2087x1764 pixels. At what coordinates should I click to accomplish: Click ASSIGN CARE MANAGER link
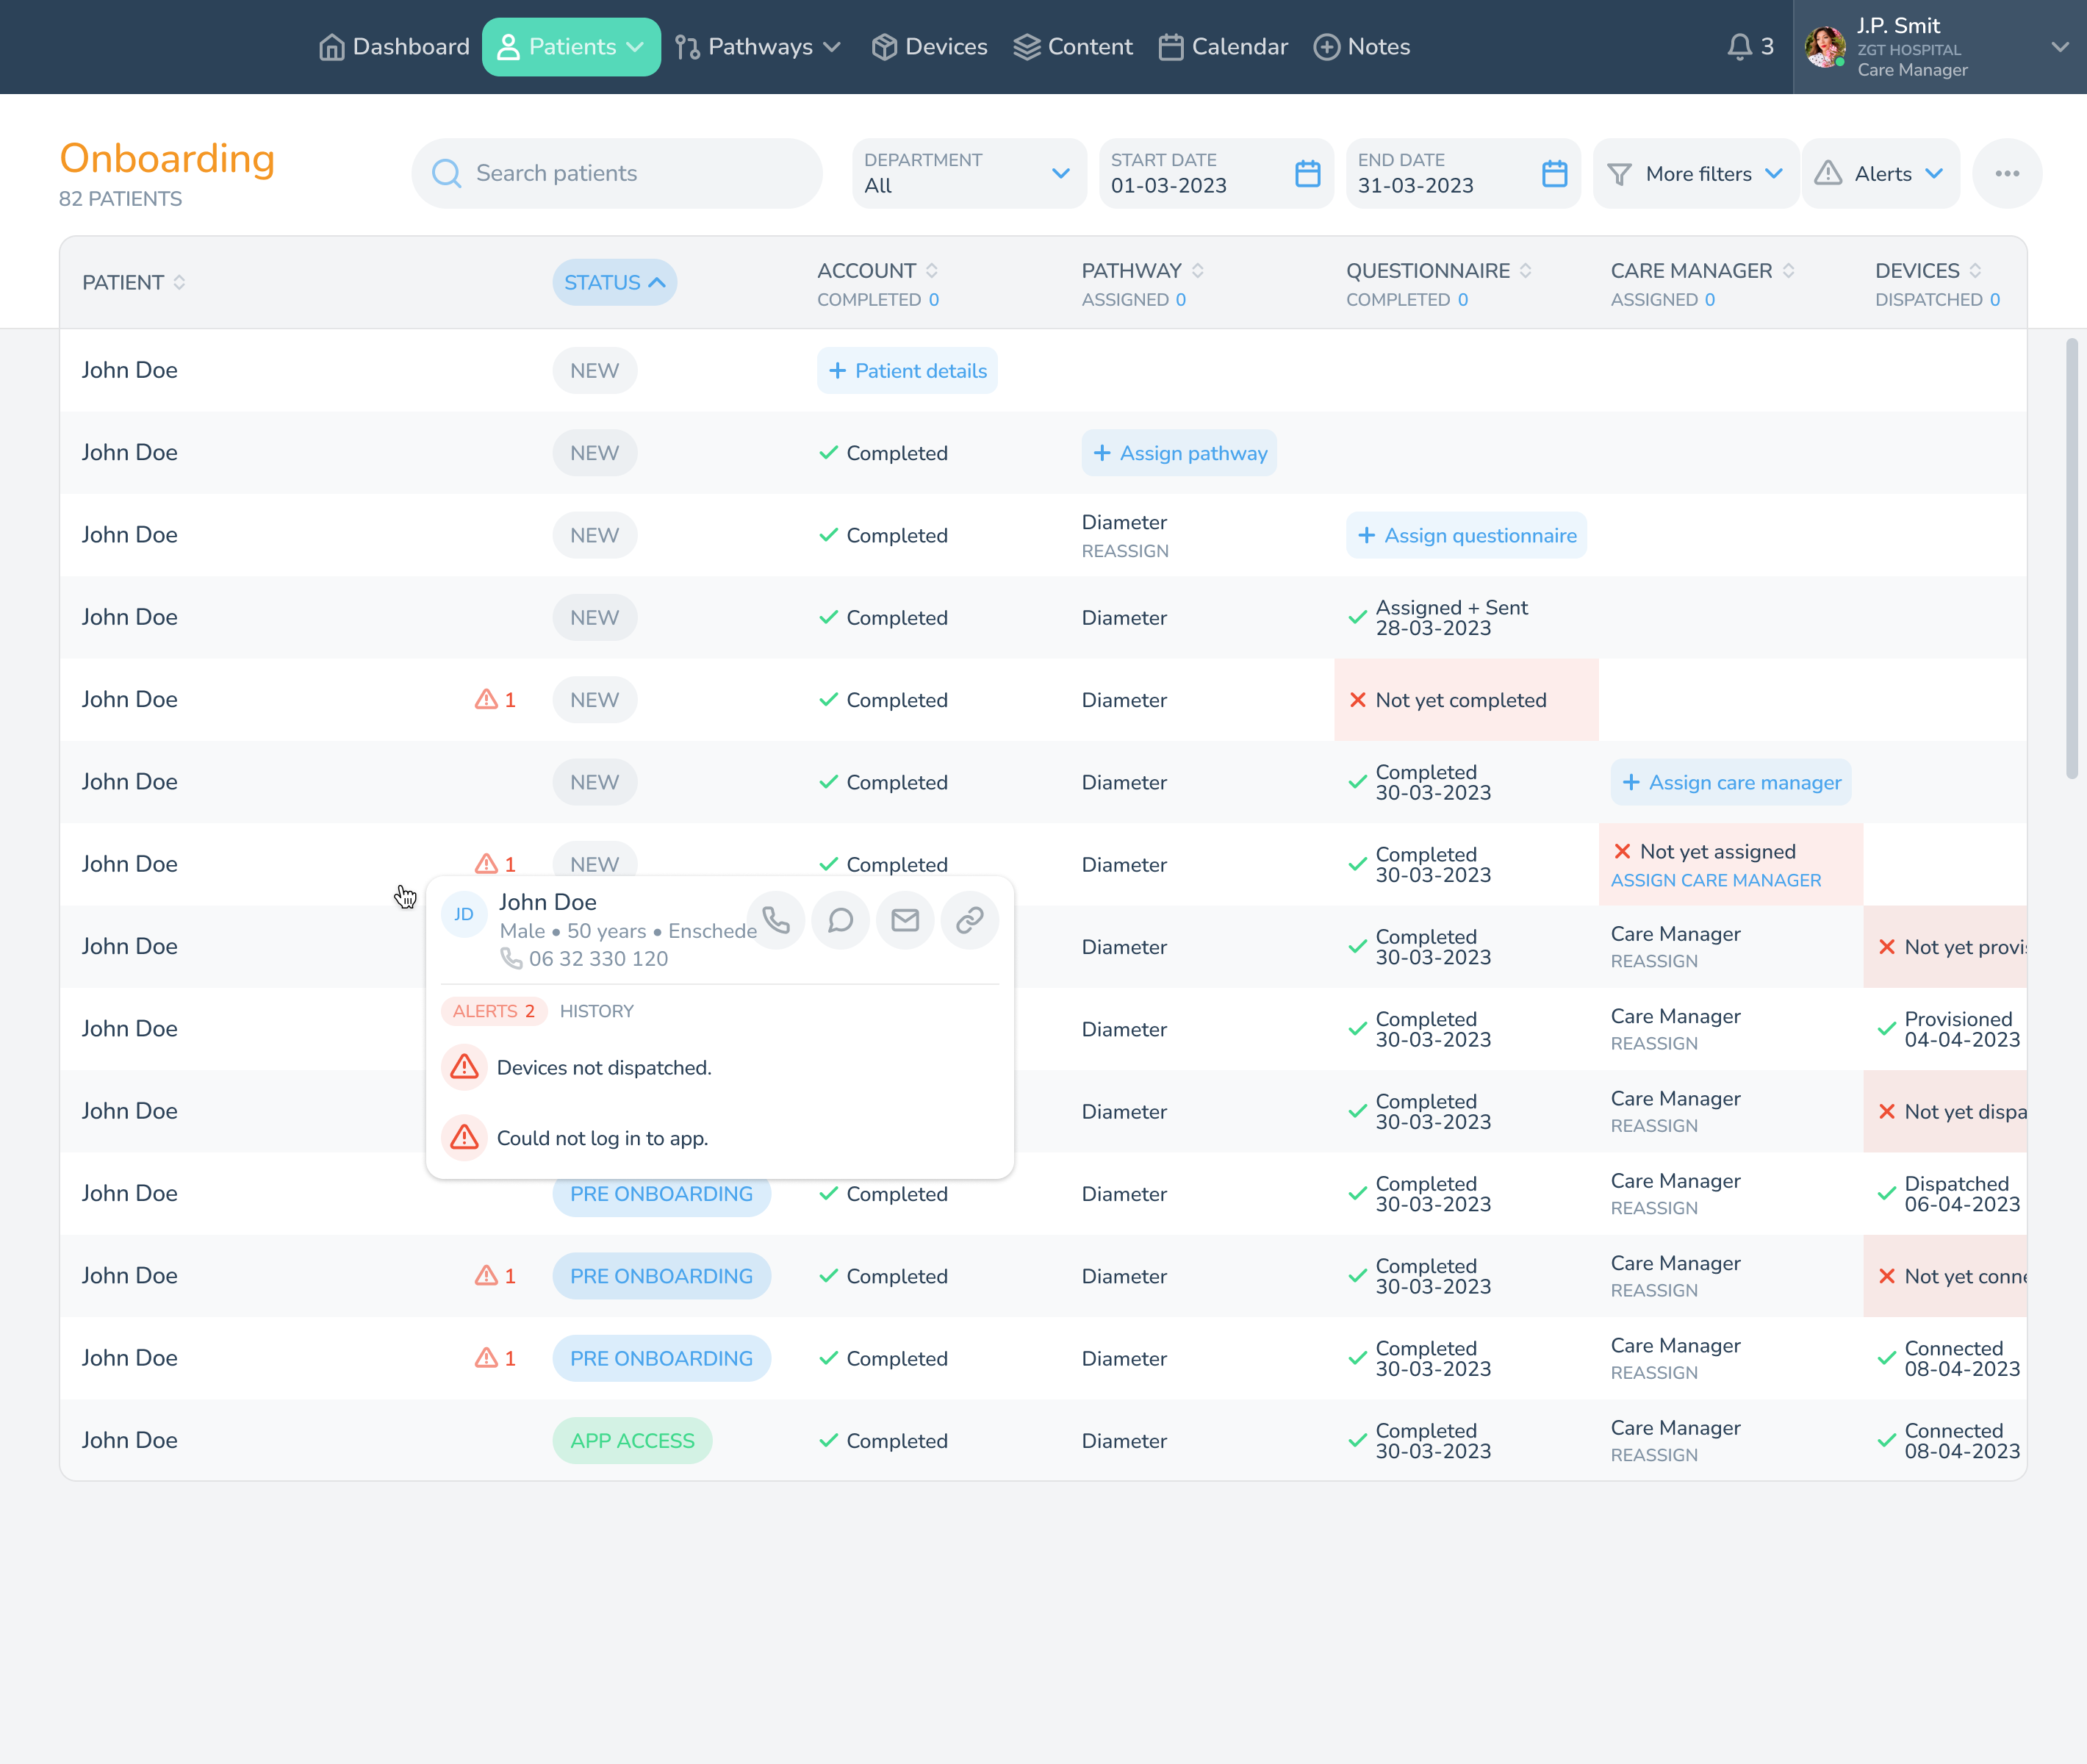(1715, 881)
